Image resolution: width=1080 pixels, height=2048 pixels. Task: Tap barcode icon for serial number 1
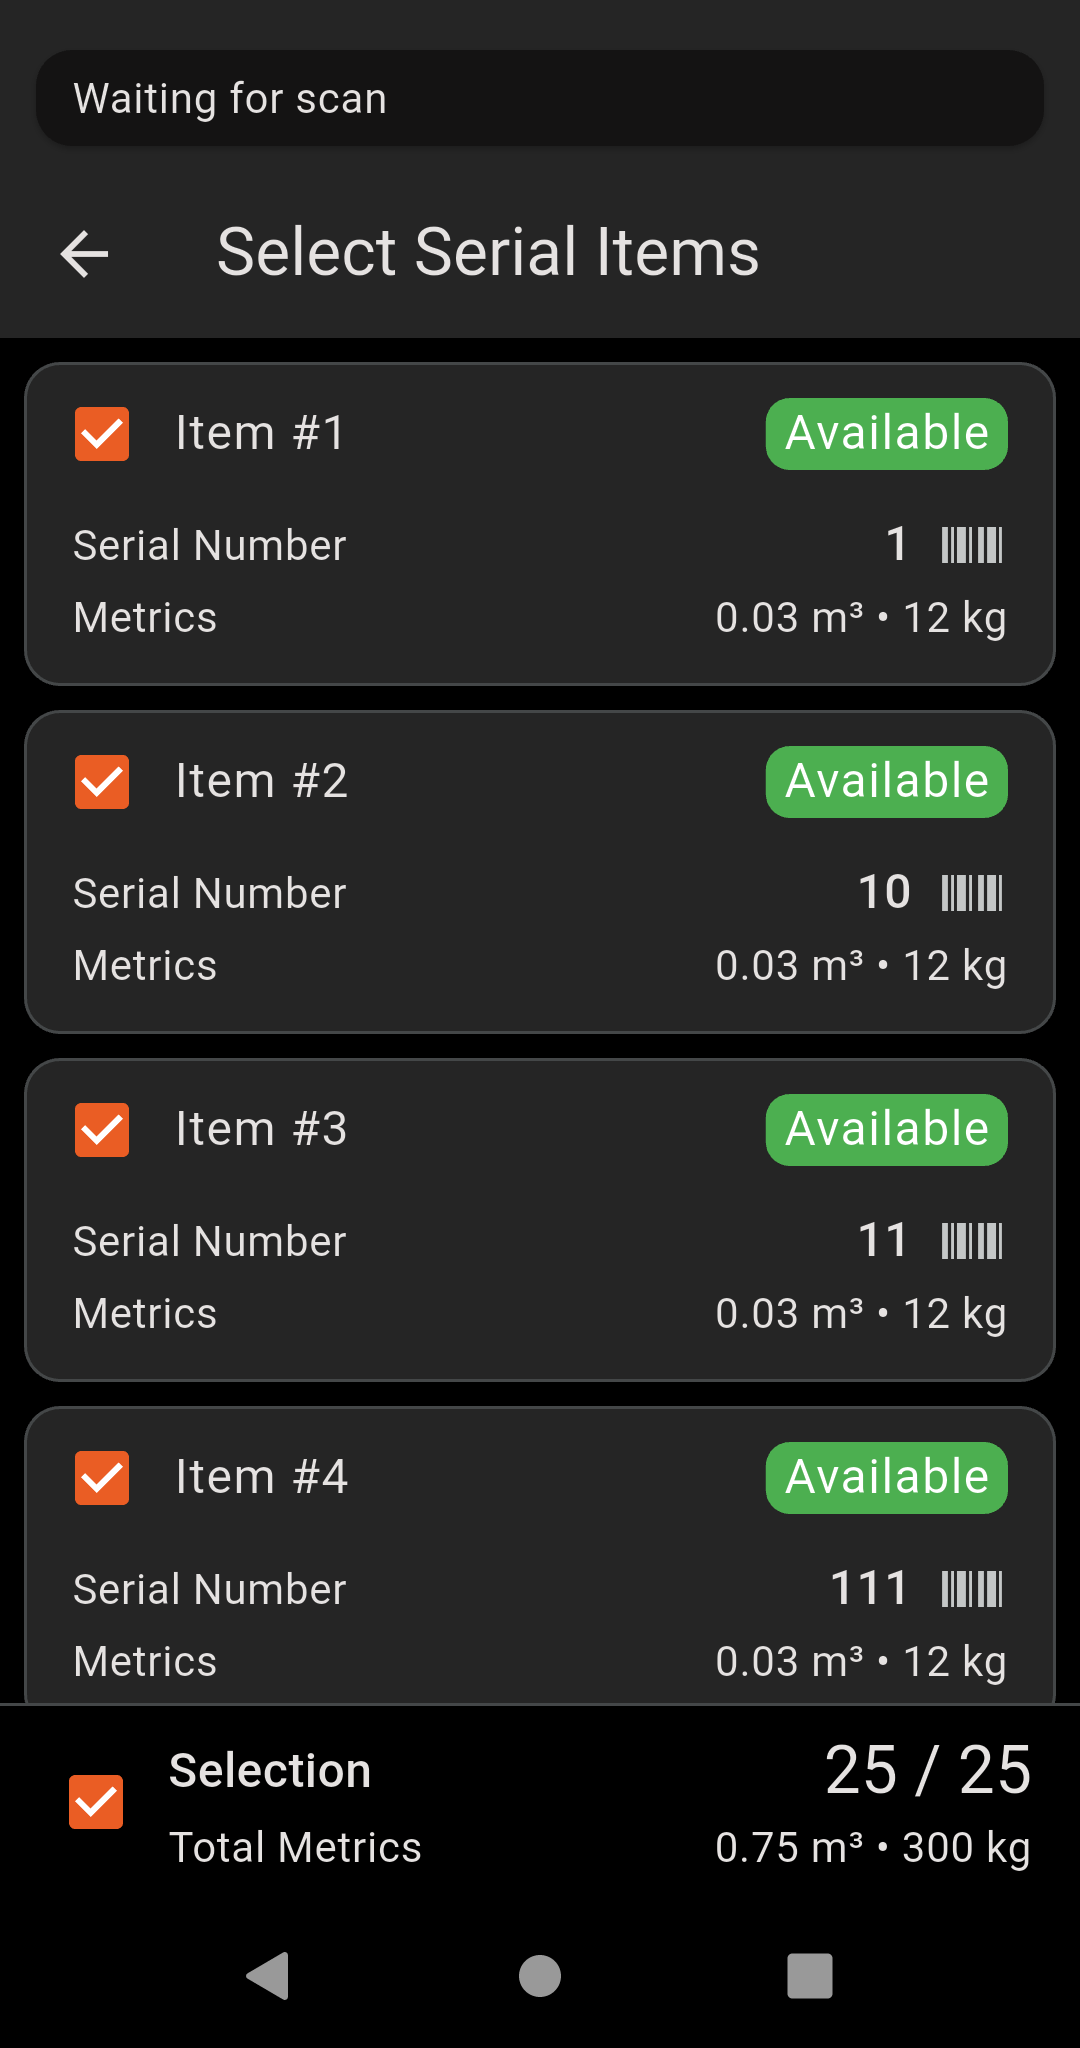[971, 545]
